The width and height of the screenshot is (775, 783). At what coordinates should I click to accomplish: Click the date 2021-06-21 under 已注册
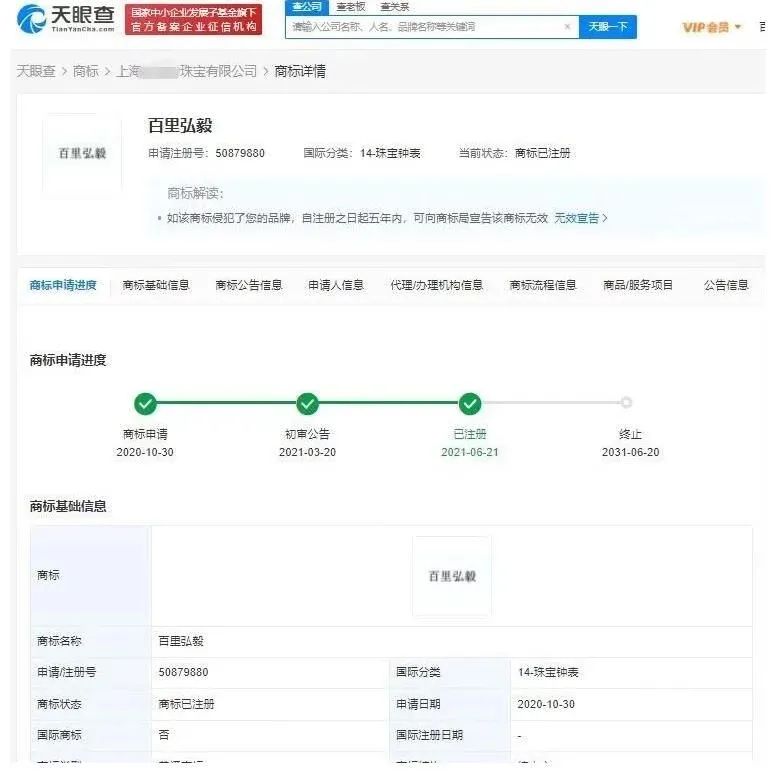470,452
